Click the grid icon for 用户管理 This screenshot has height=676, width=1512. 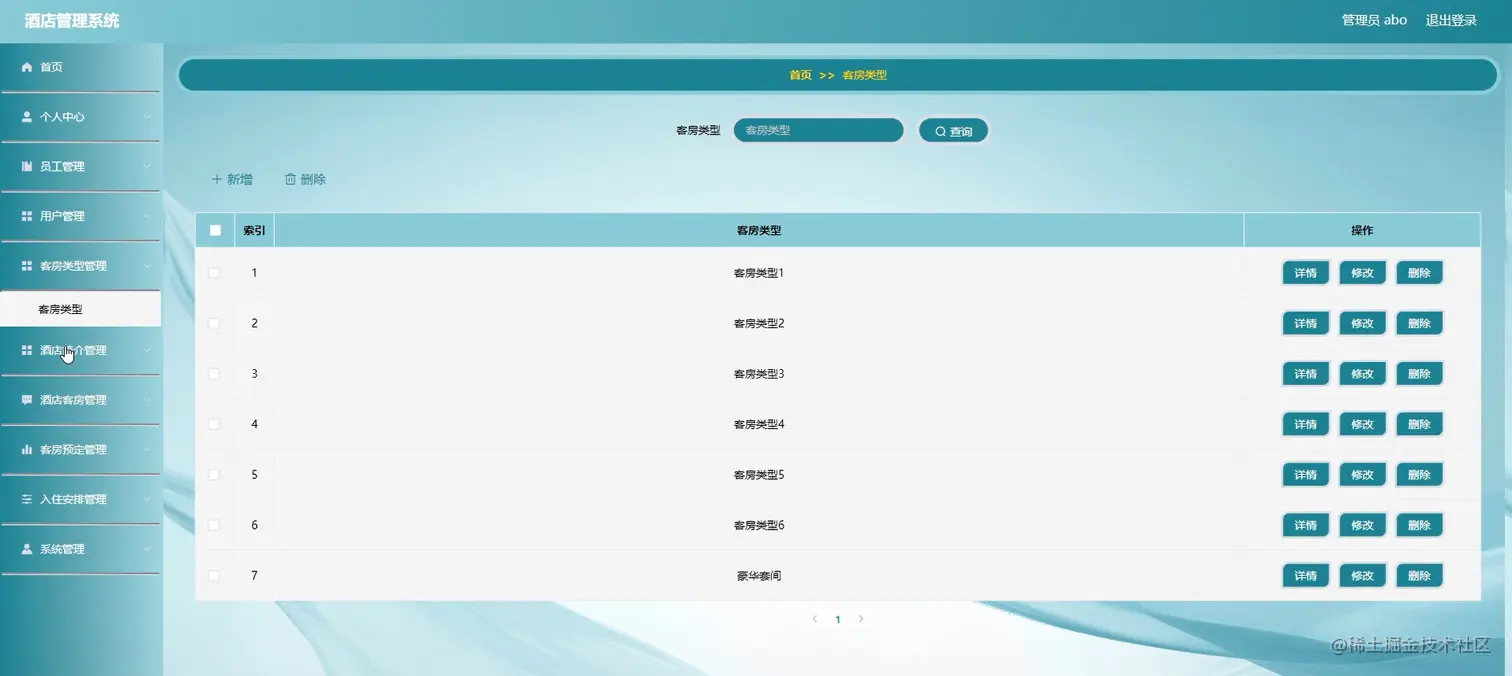(27, 216)
